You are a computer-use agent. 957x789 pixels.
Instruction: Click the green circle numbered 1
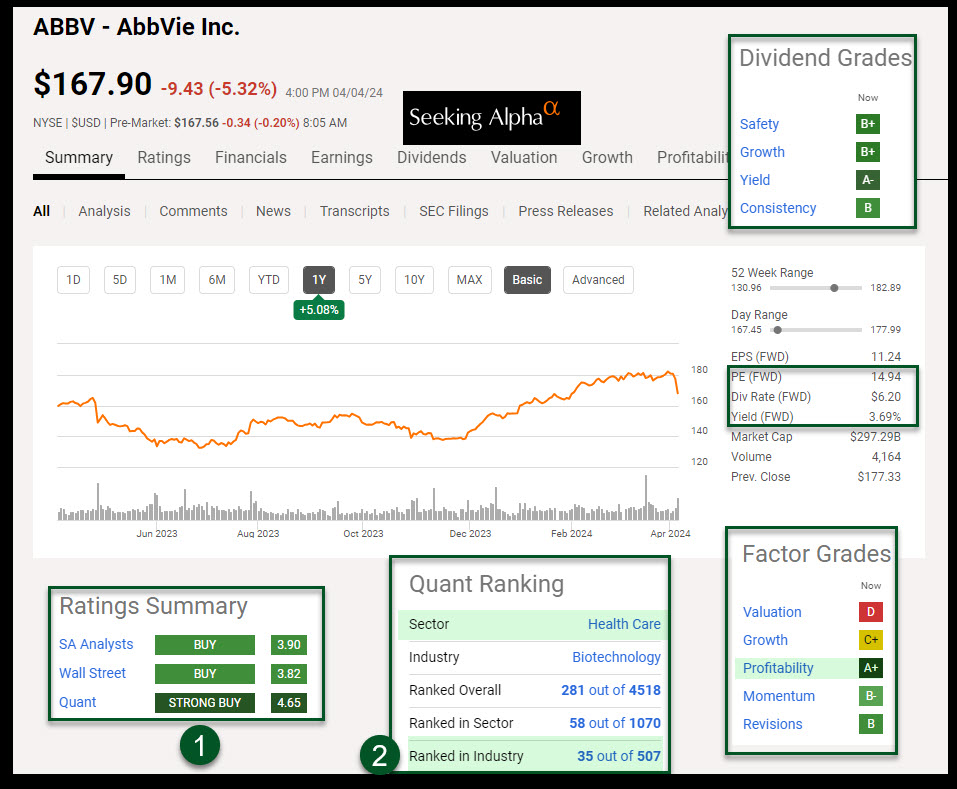click(199, 745)
